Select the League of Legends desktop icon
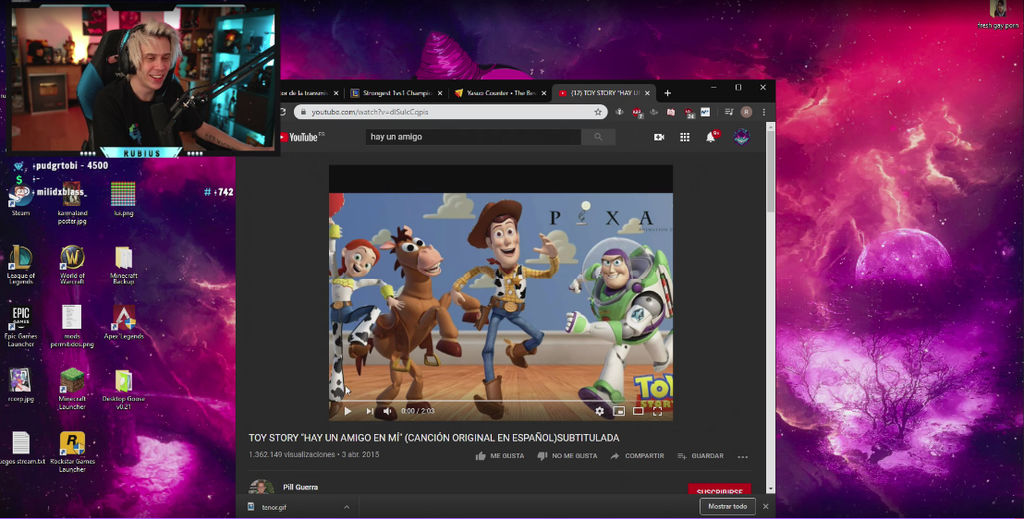 [20, 264]
